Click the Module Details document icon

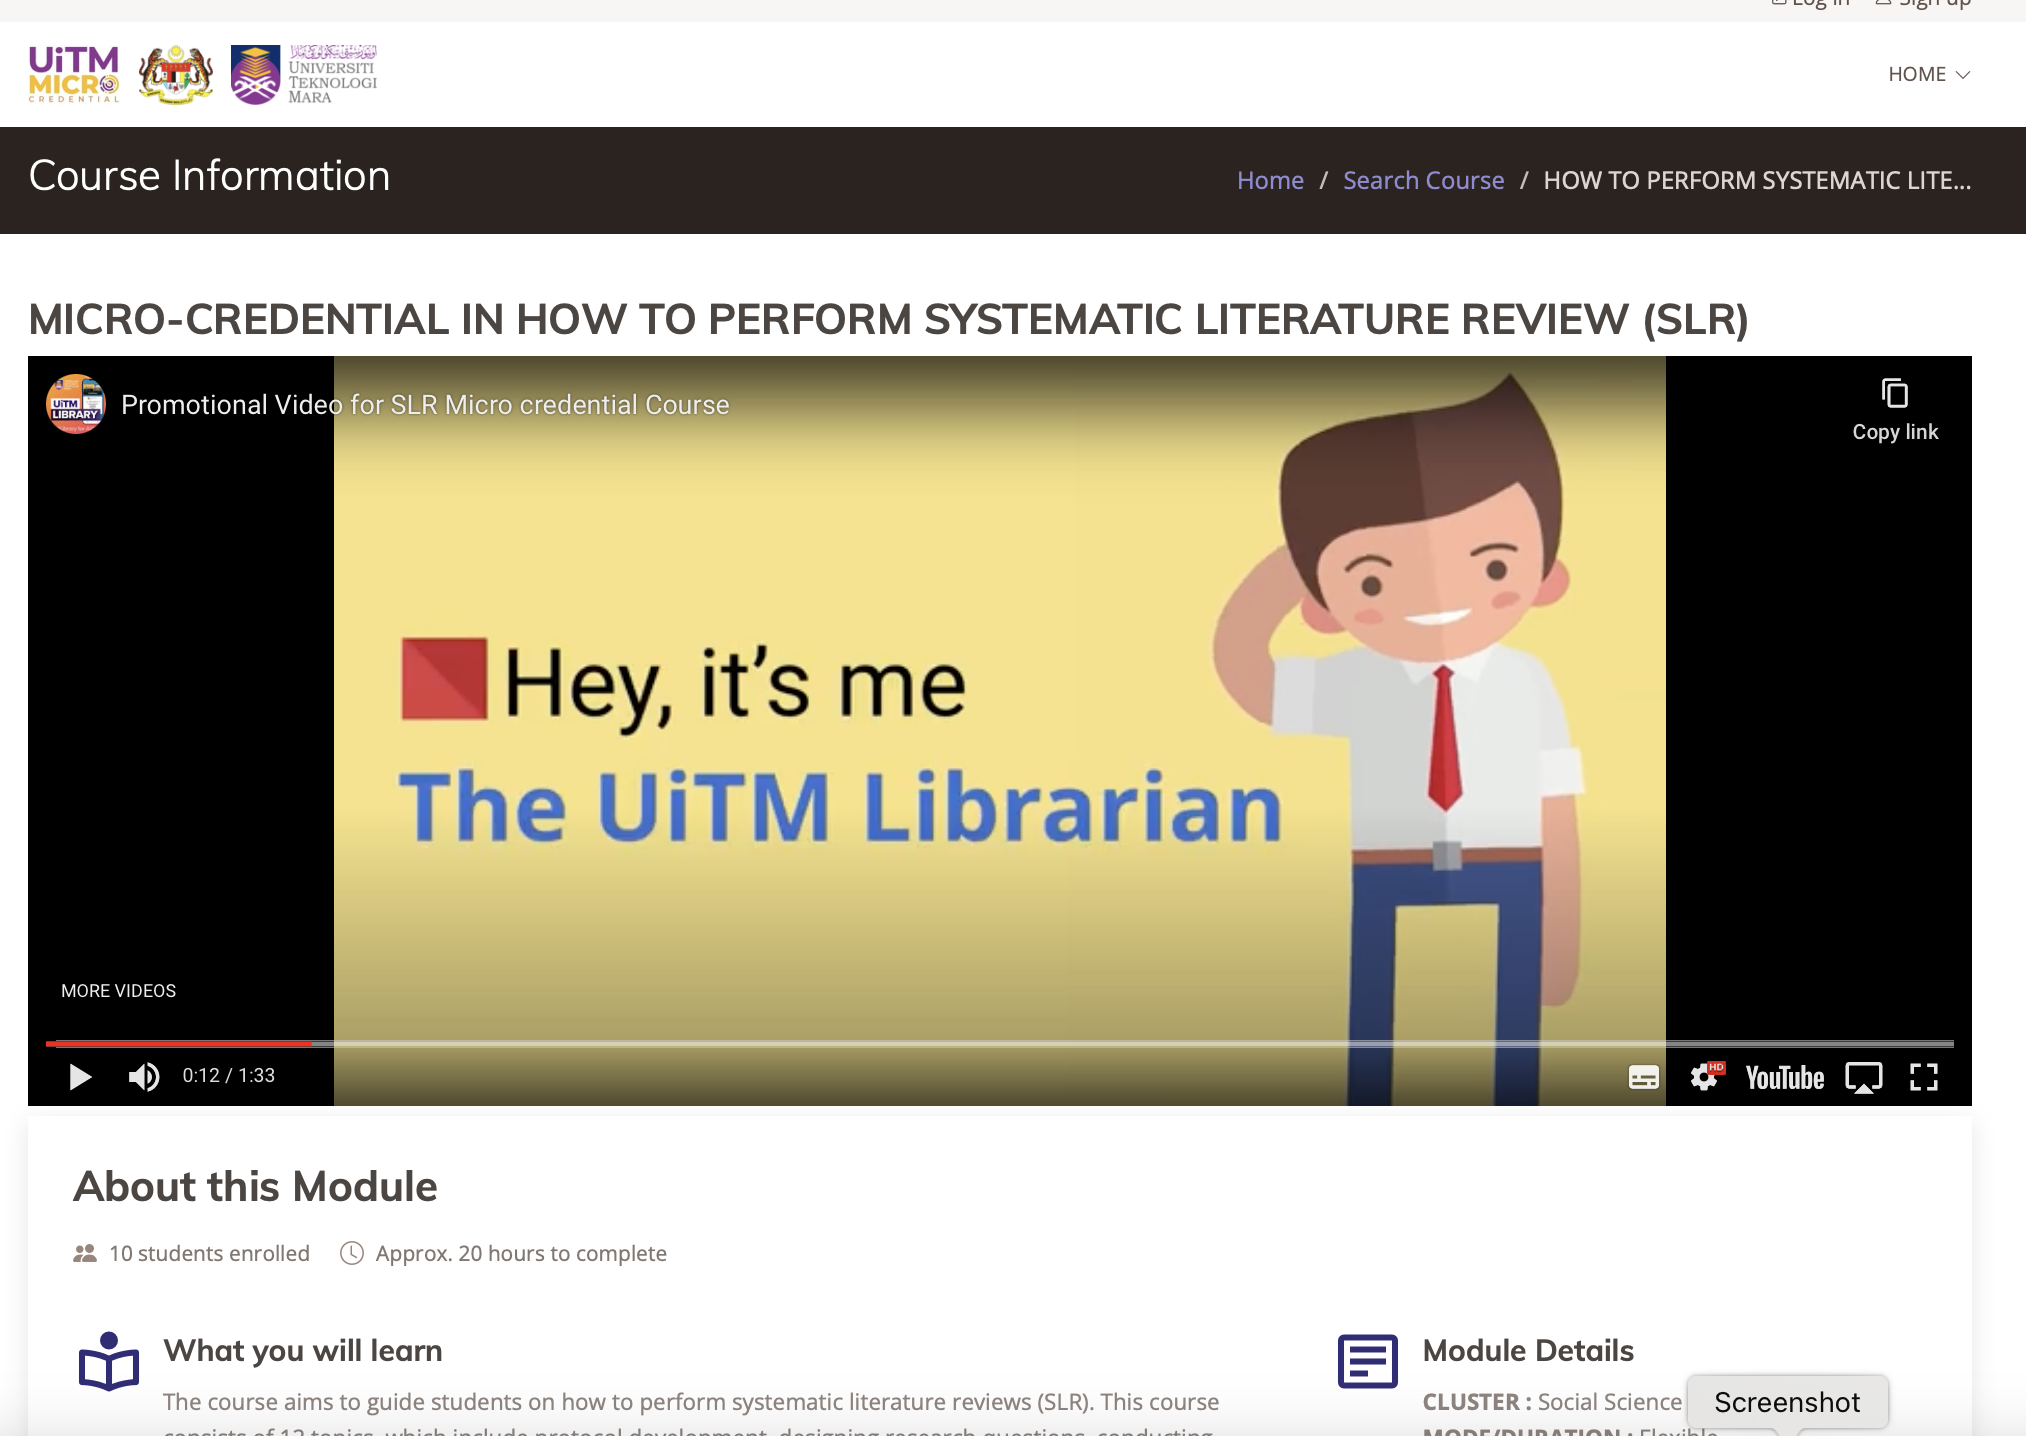tap(1367, 1361)
